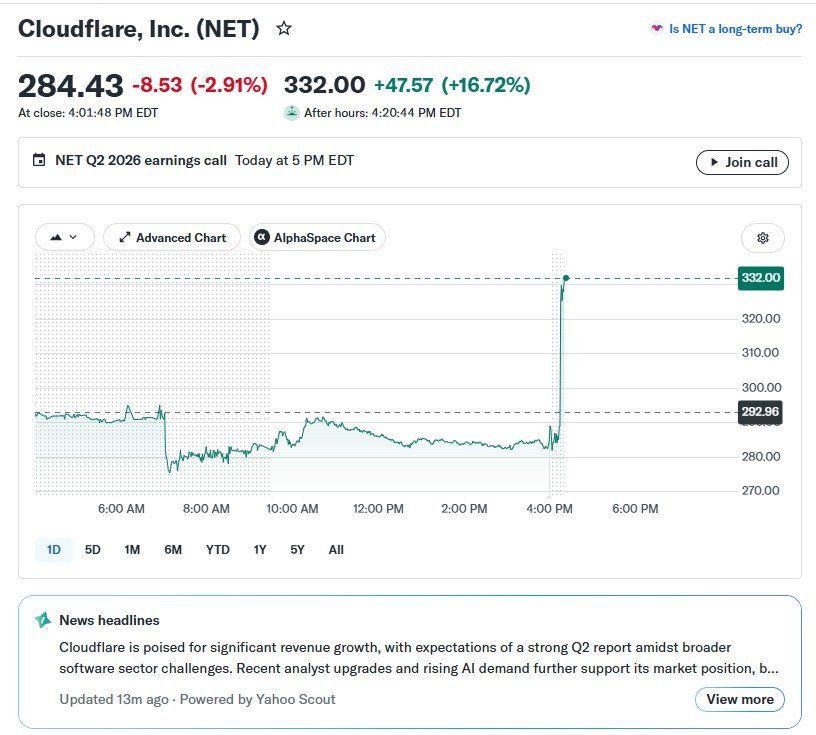Show All time chart range
The image size is (816, 735).
tap(336, 550)
